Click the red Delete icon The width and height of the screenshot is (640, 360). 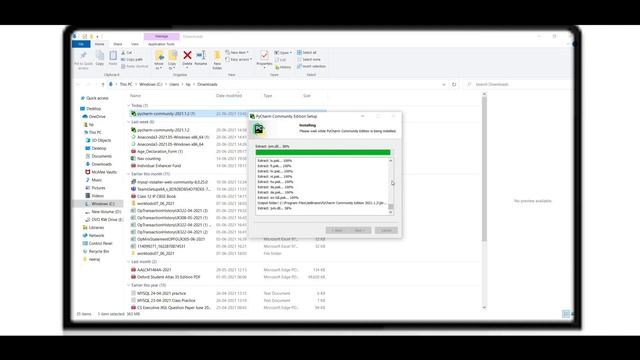(187, 55)
